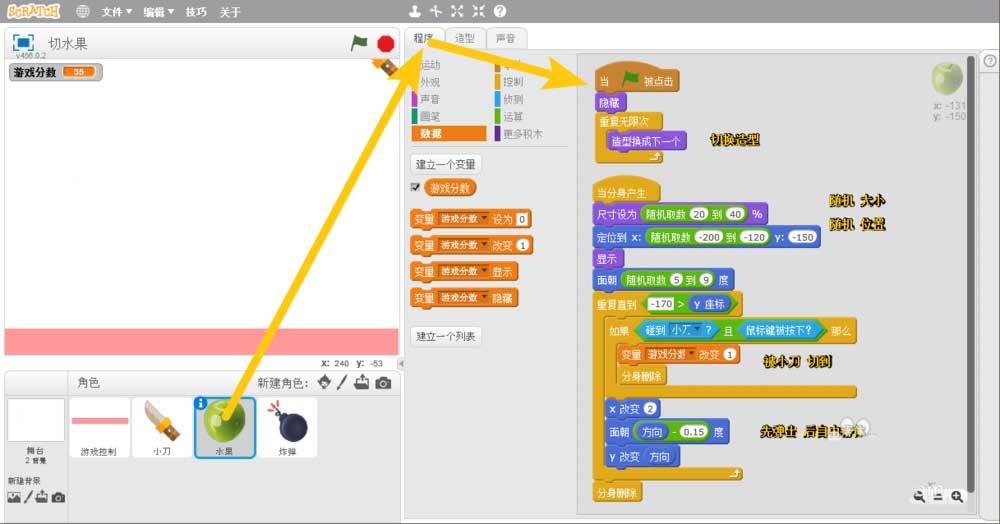Image resolution: width=1000 pixels, height=524 pixels.
Task: Click 建立一个列表 button
Action: tap(446, 336)
